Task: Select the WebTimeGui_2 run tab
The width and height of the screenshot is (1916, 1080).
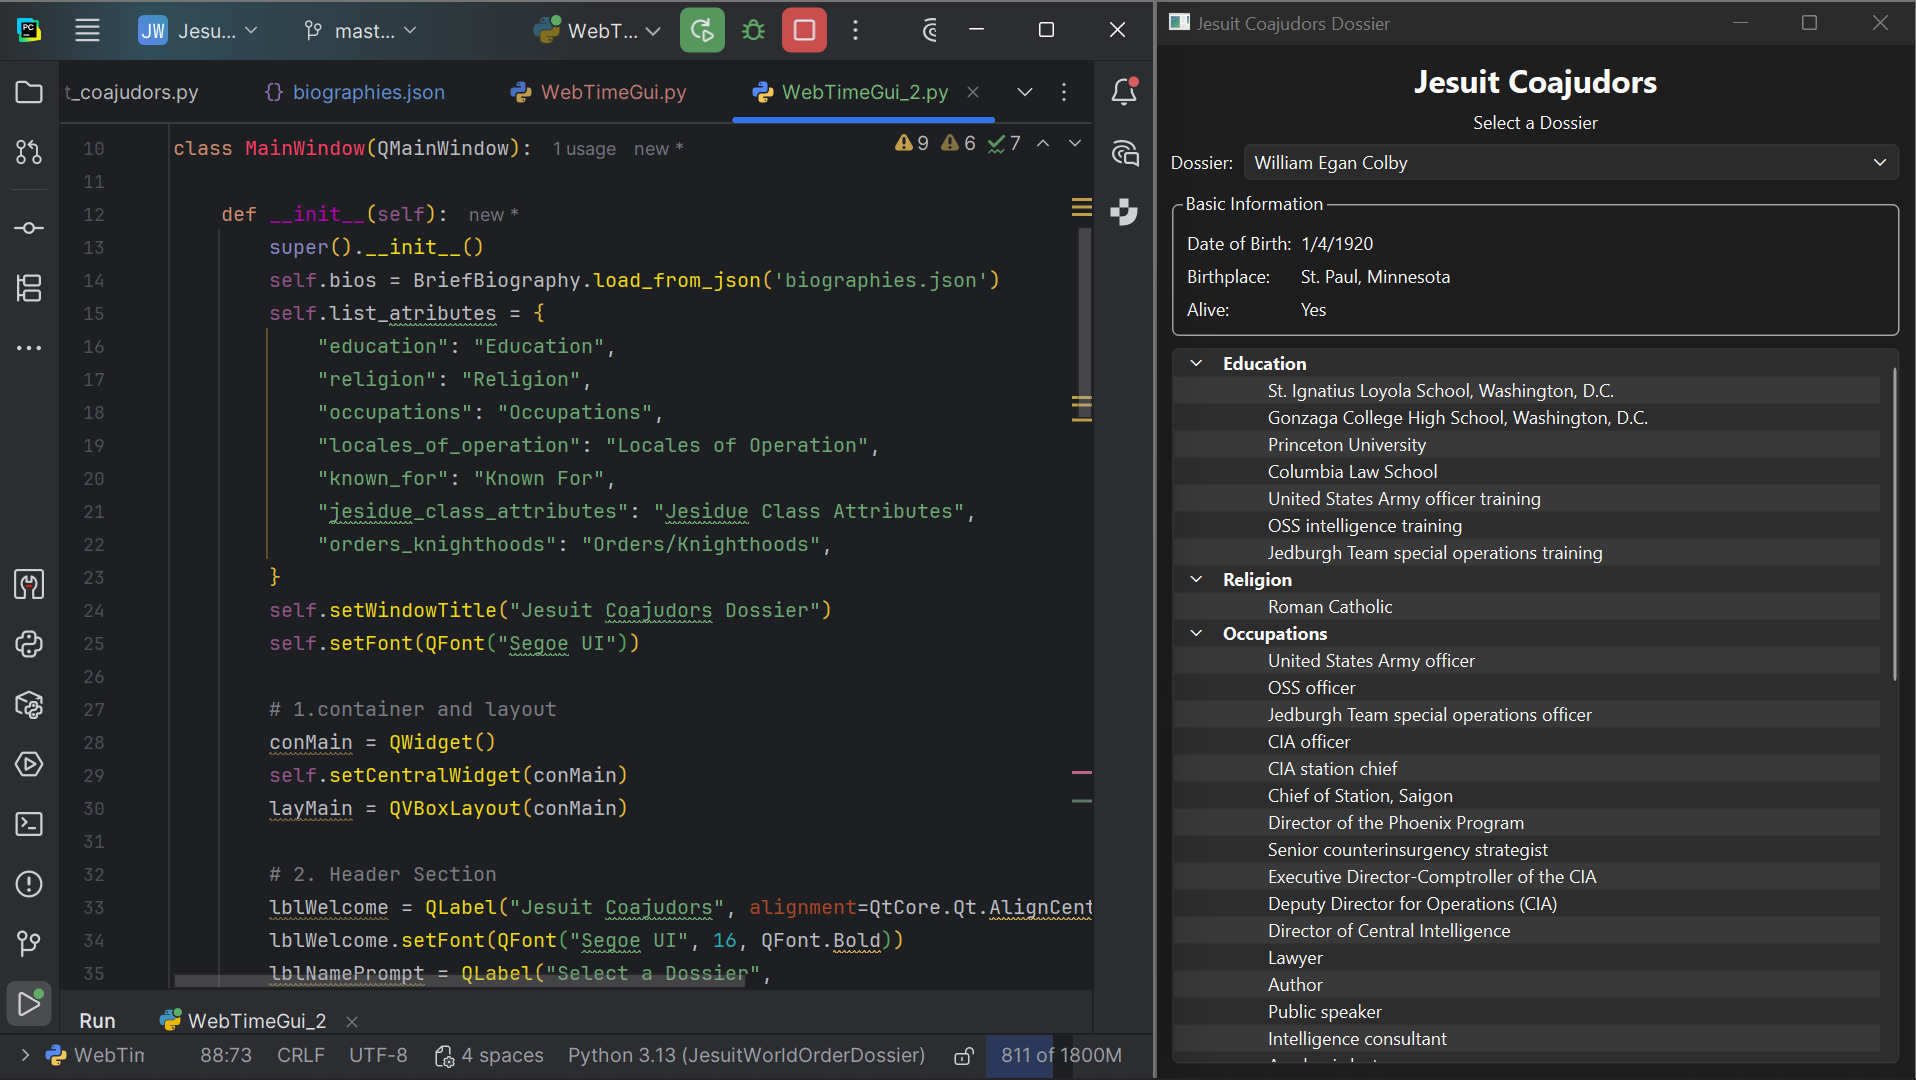Action: 243,1020
